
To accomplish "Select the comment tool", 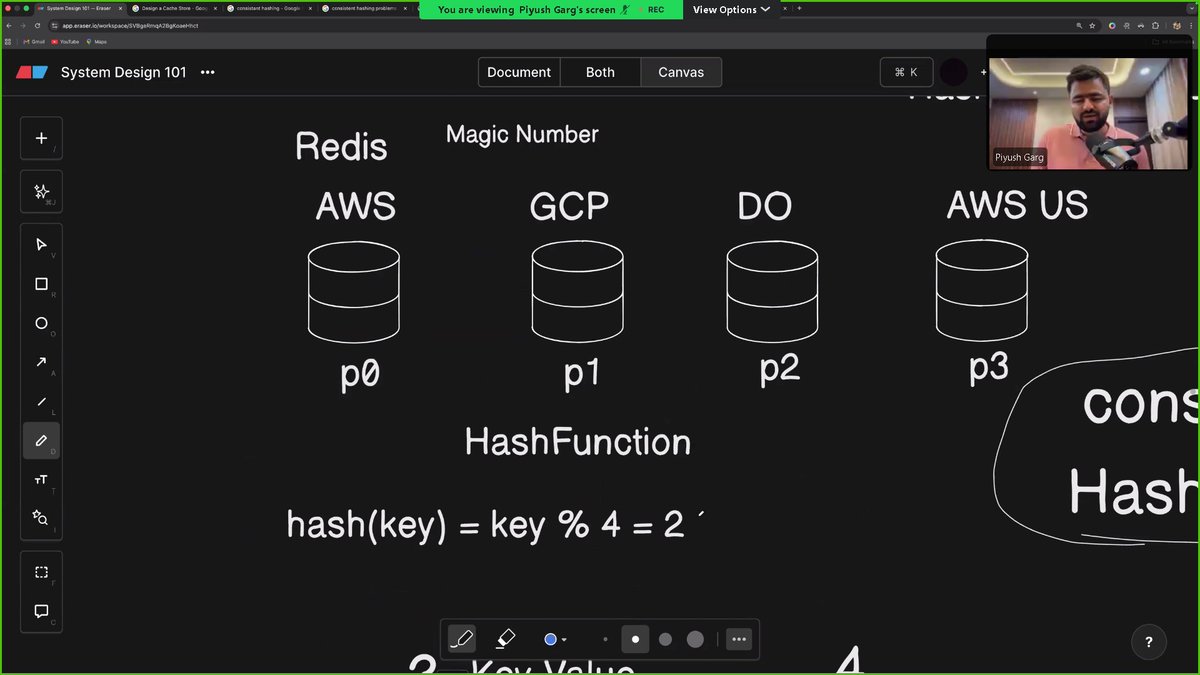I will click(x=41, y=611).
